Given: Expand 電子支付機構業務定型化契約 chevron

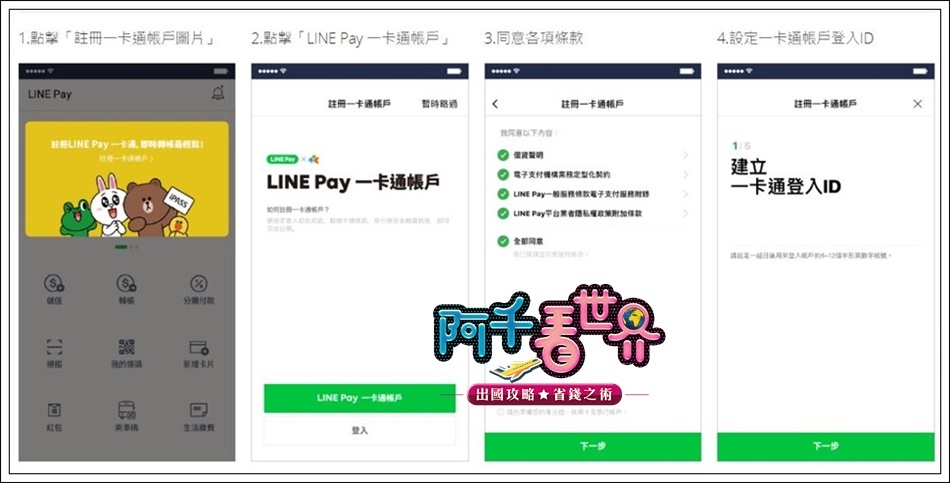Looking at the screenshot, I should pos(686,175).
